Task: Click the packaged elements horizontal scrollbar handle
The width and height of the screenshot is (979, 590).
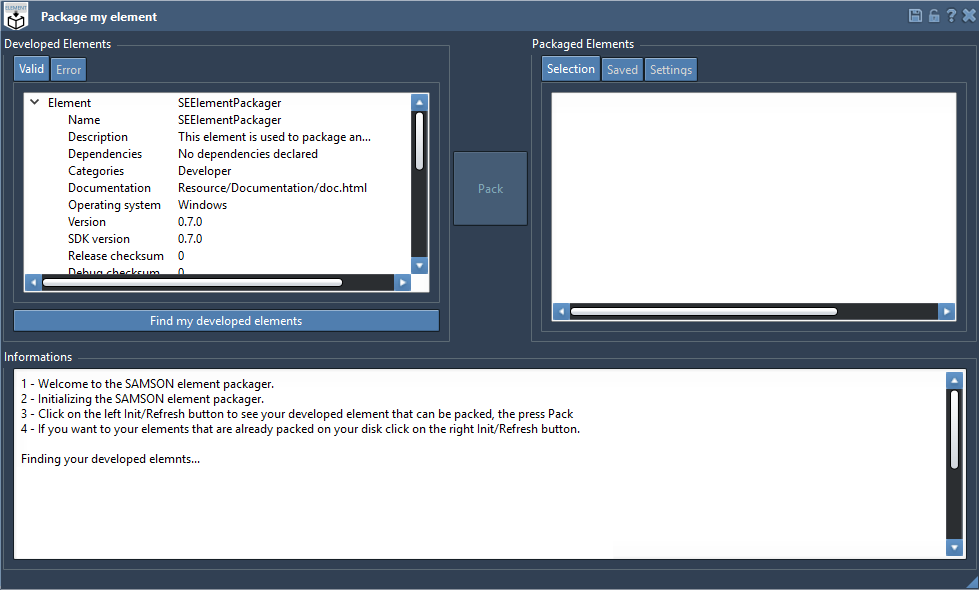Action: coord(703,312)
